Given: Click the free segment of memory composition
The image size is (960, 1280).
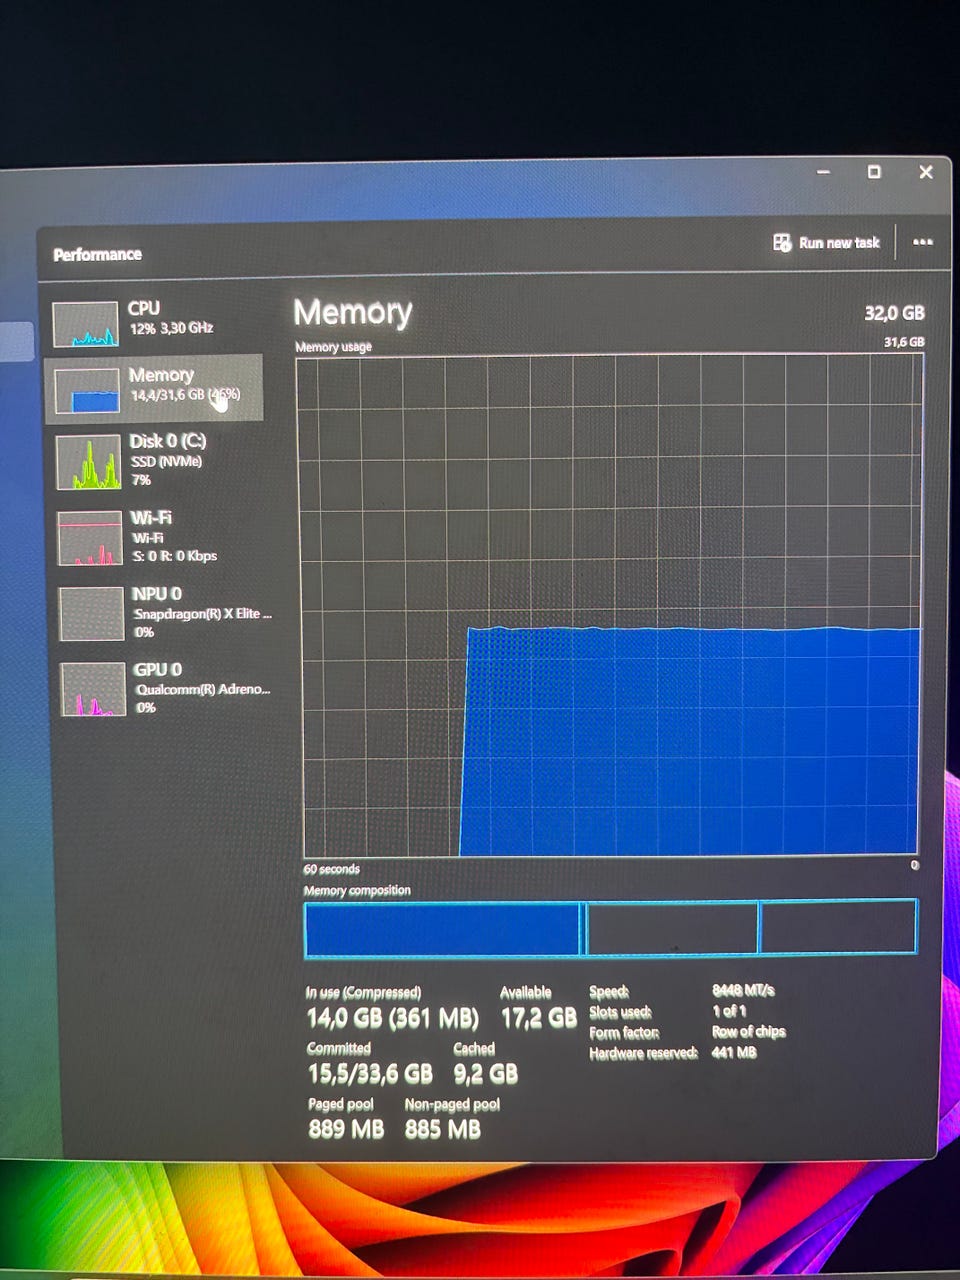Looking at the screenshot, I should [838, 926].
